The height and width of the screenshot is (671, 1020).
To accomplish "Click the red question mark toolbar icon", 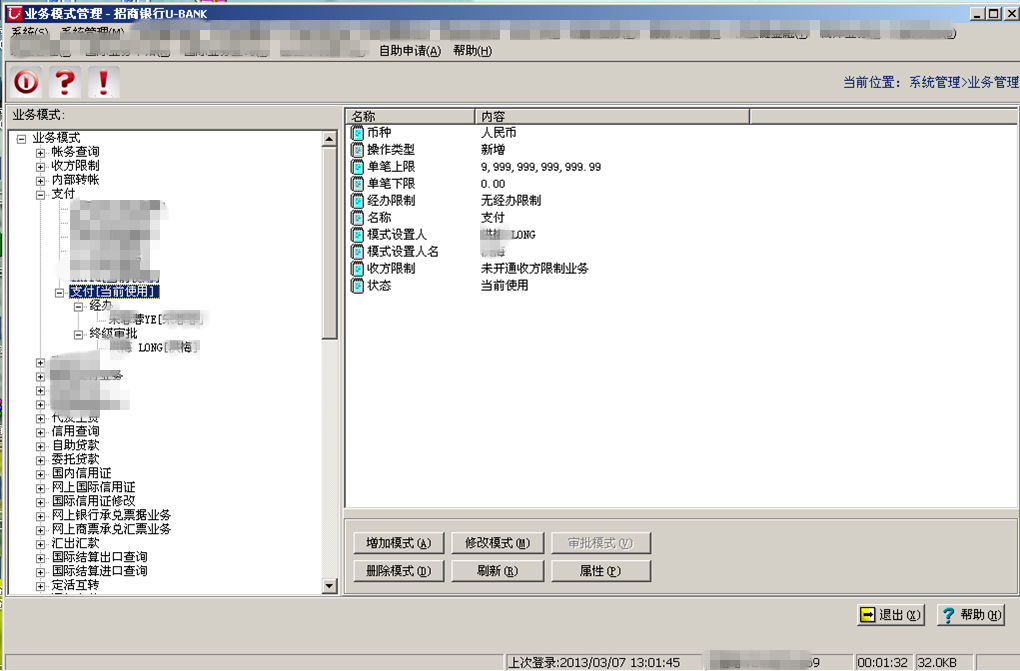I will coord(64,82).
